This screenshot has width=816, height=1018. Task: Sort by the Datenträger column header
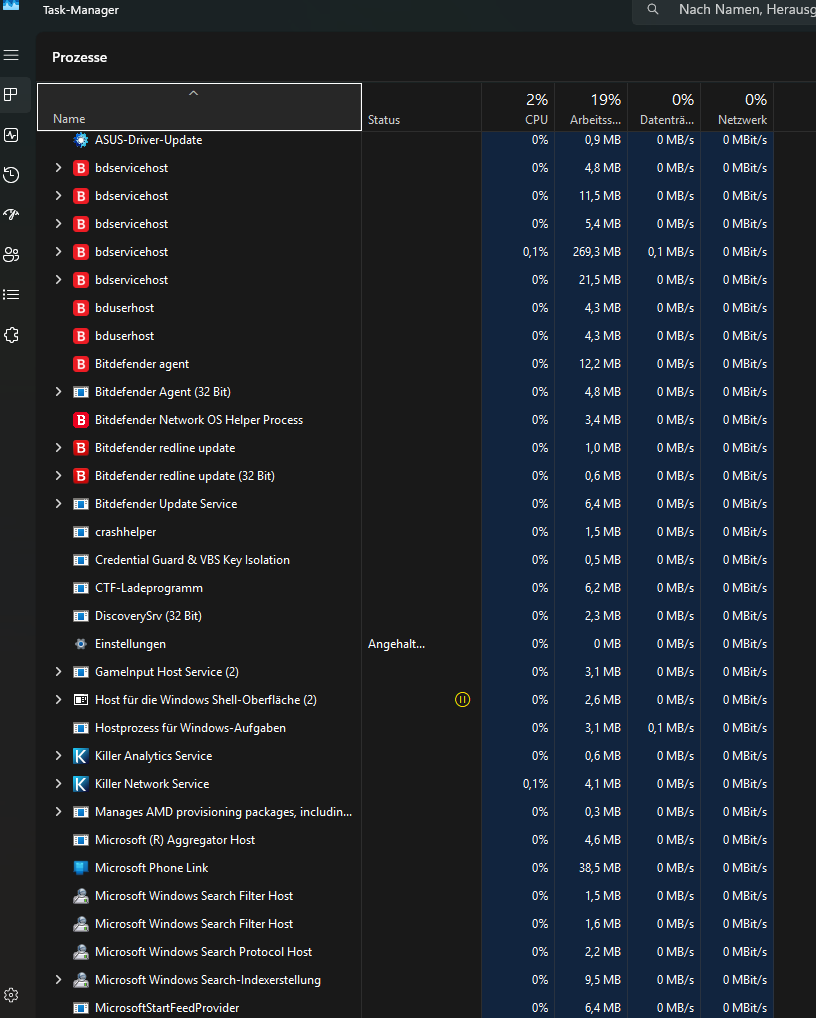(x=664, y=106)
